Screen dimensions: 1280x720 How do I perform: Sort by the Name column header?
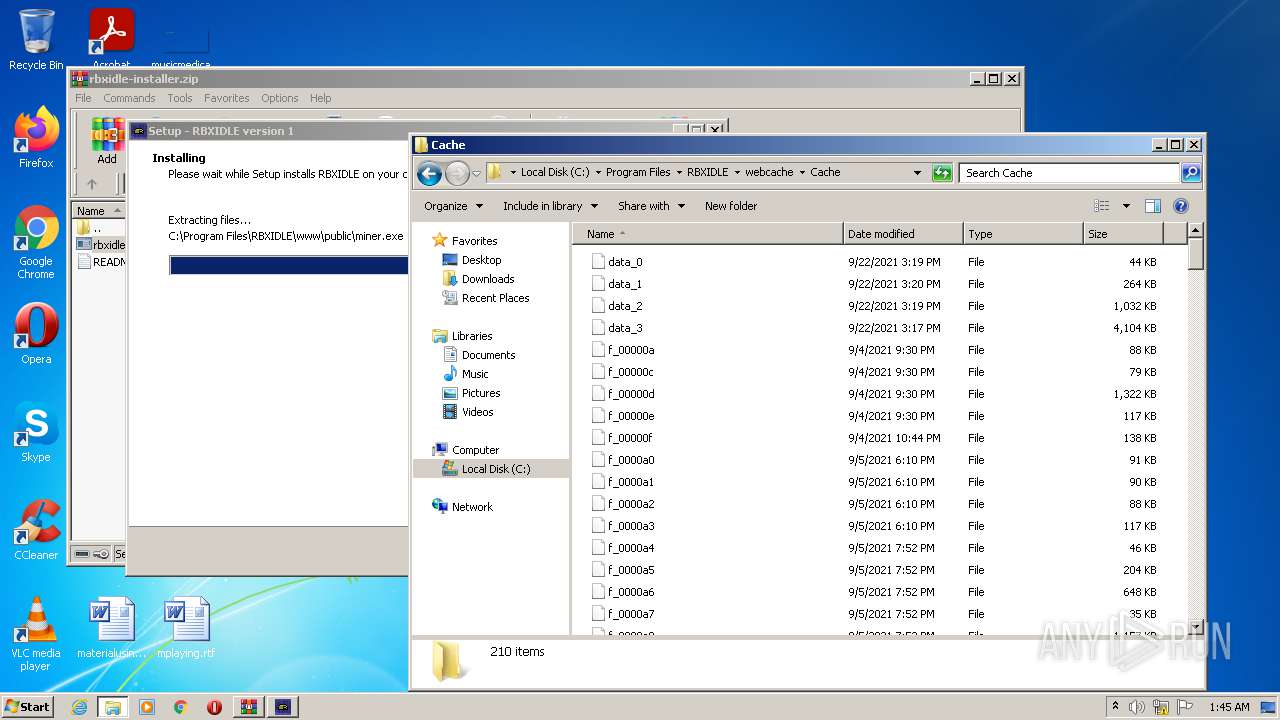click(709, 234)
